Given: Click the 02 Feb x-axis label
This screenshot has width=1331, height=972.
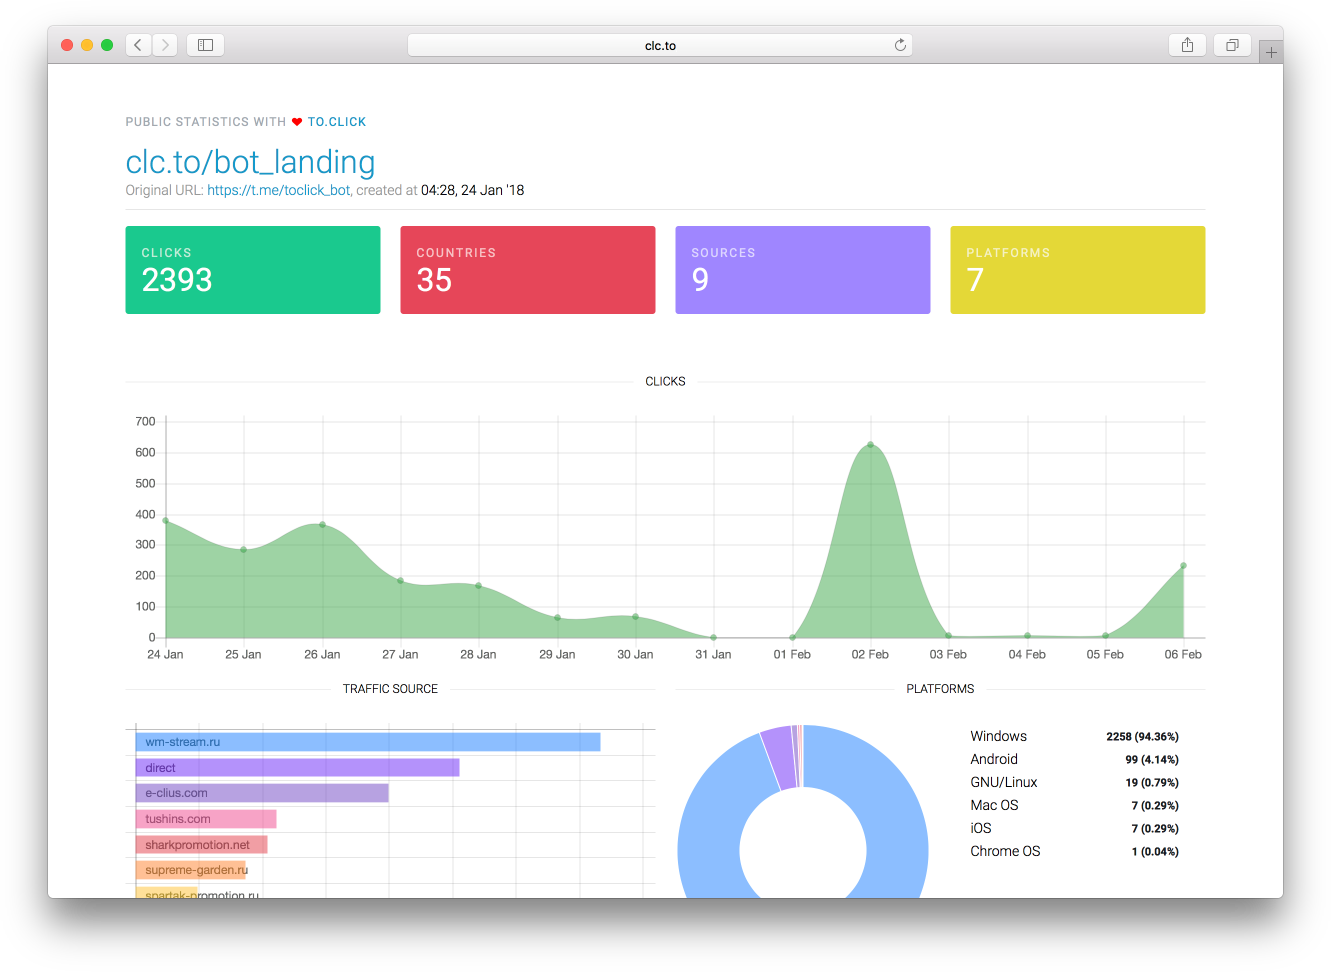Looking at the screenshot, I should [870, 655].
